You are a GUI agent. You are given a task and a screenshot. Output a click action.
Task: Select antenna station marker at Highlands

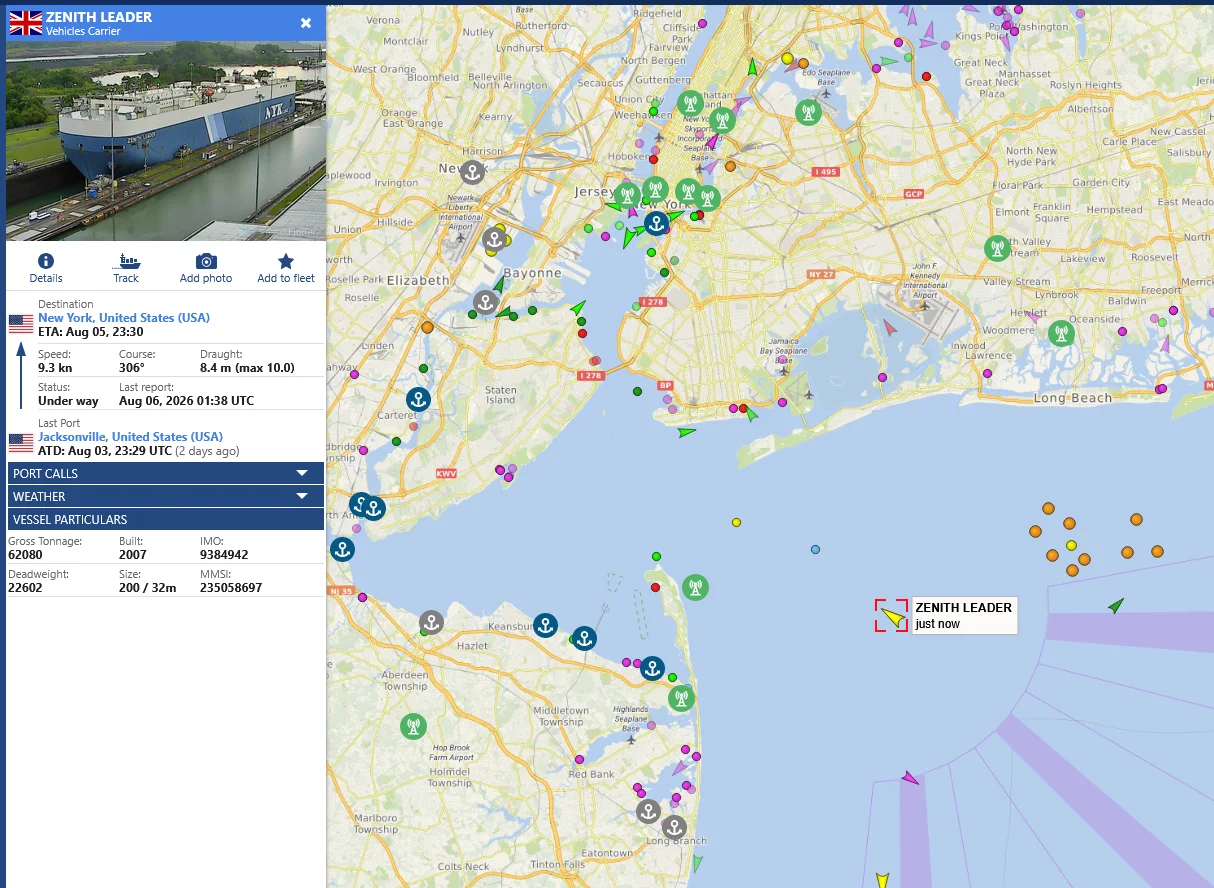[681, 698]
